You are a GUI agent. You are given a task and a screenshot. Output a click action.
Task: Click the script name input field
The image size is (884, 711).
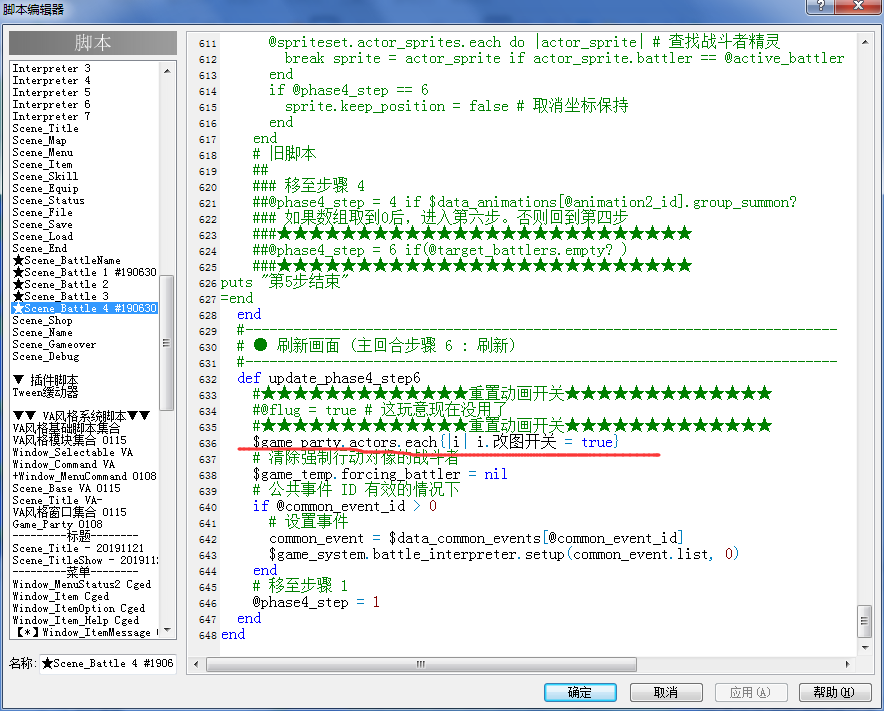click(x=107, y=664)
